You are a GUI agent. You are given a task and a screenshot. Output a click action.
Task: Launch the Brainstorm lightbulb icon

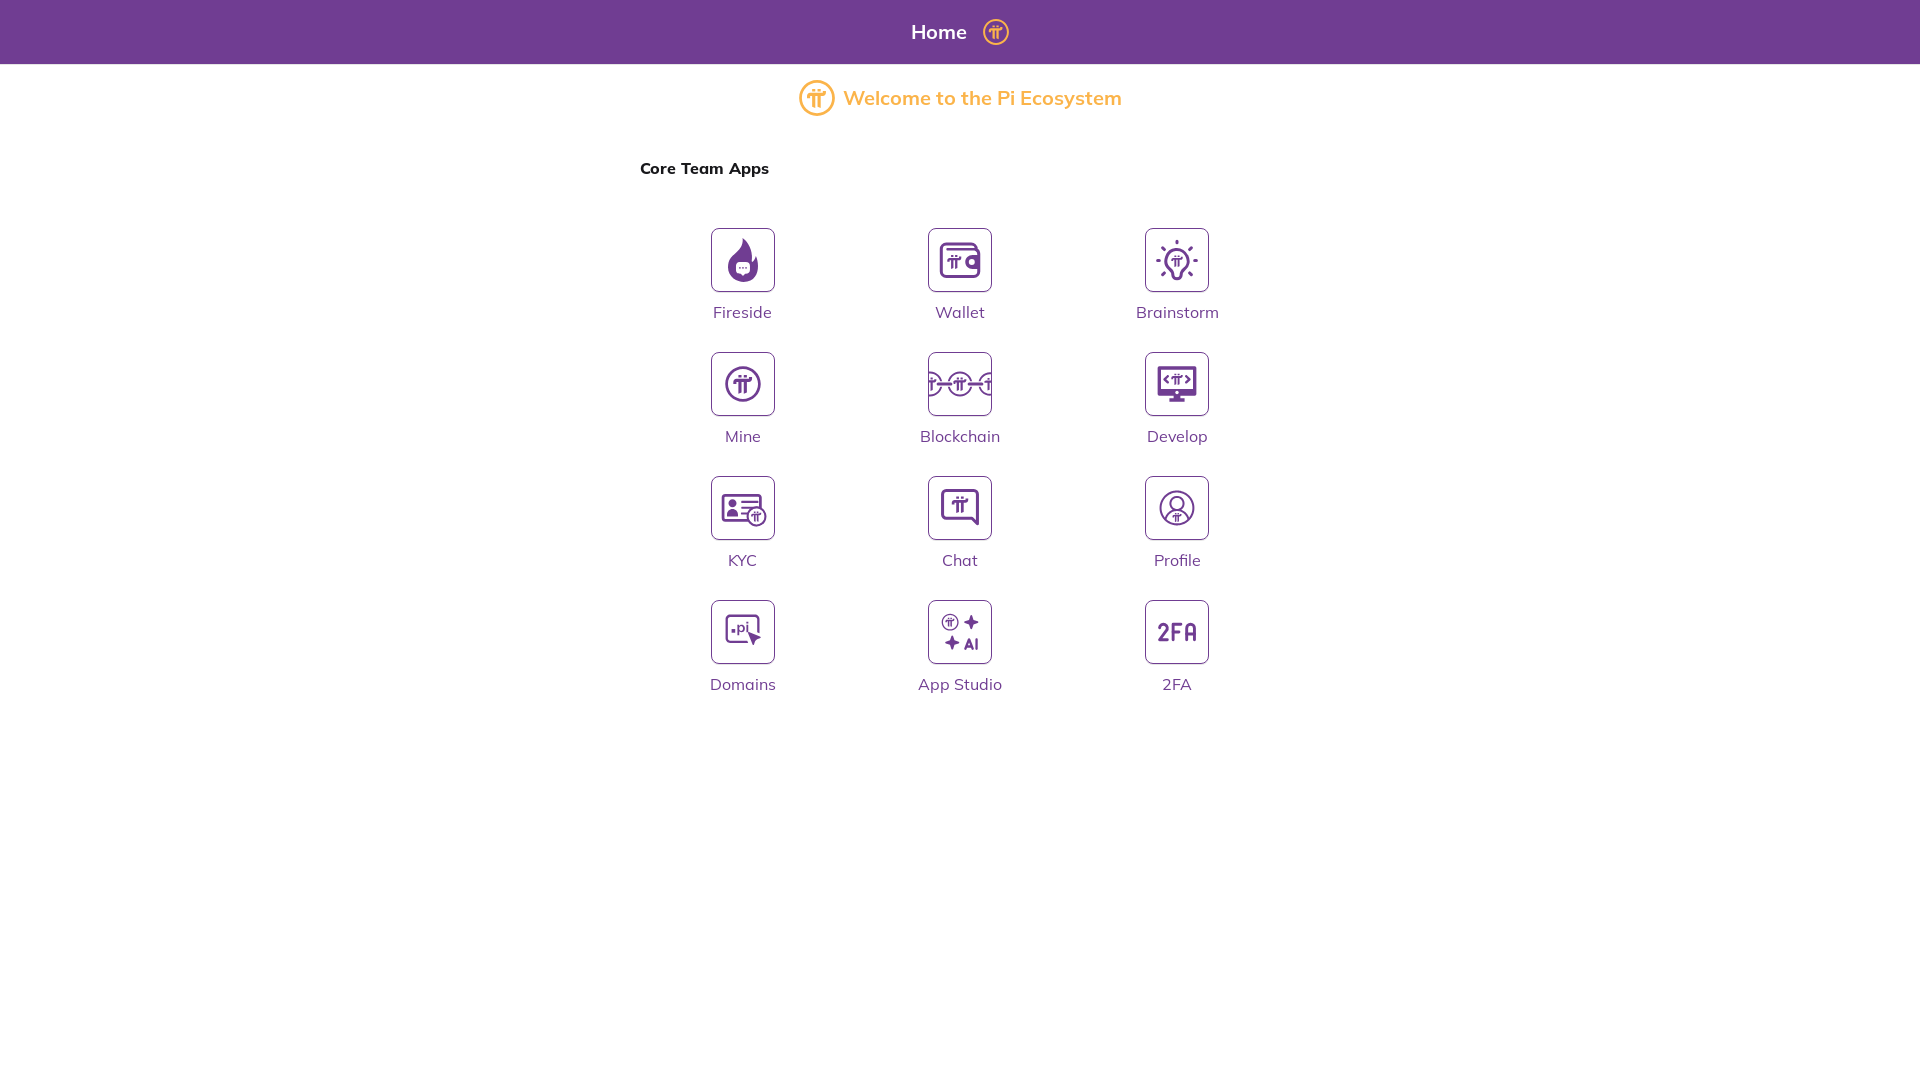pos(1176,260)
